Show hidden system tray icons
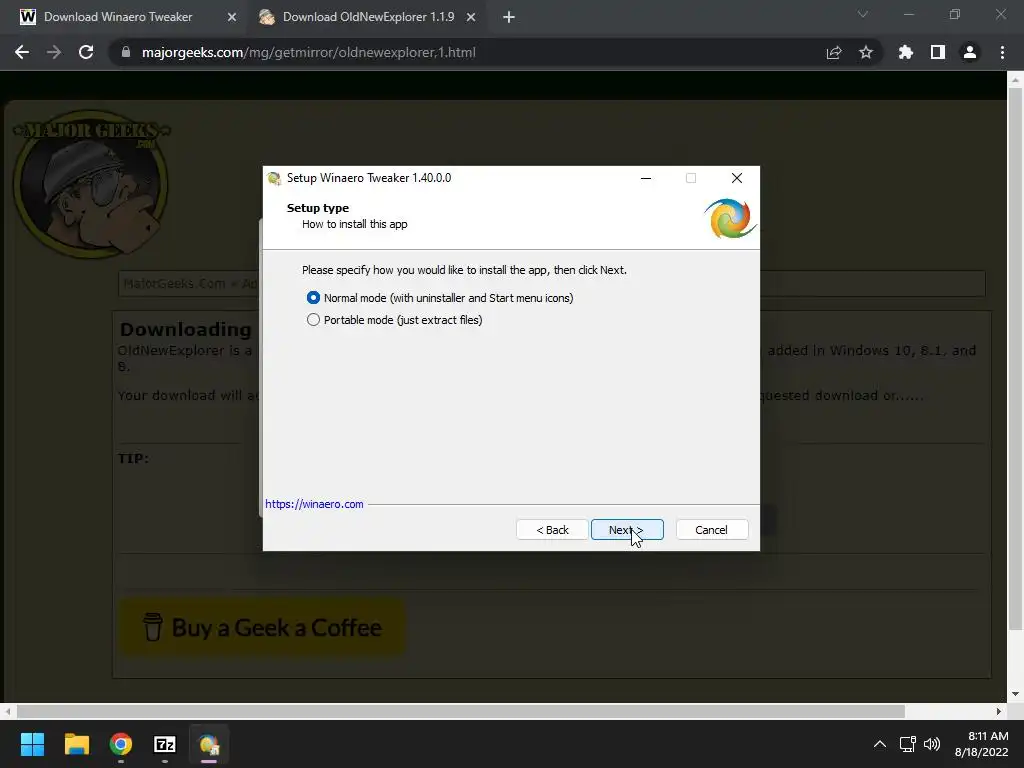 point(880,744)
